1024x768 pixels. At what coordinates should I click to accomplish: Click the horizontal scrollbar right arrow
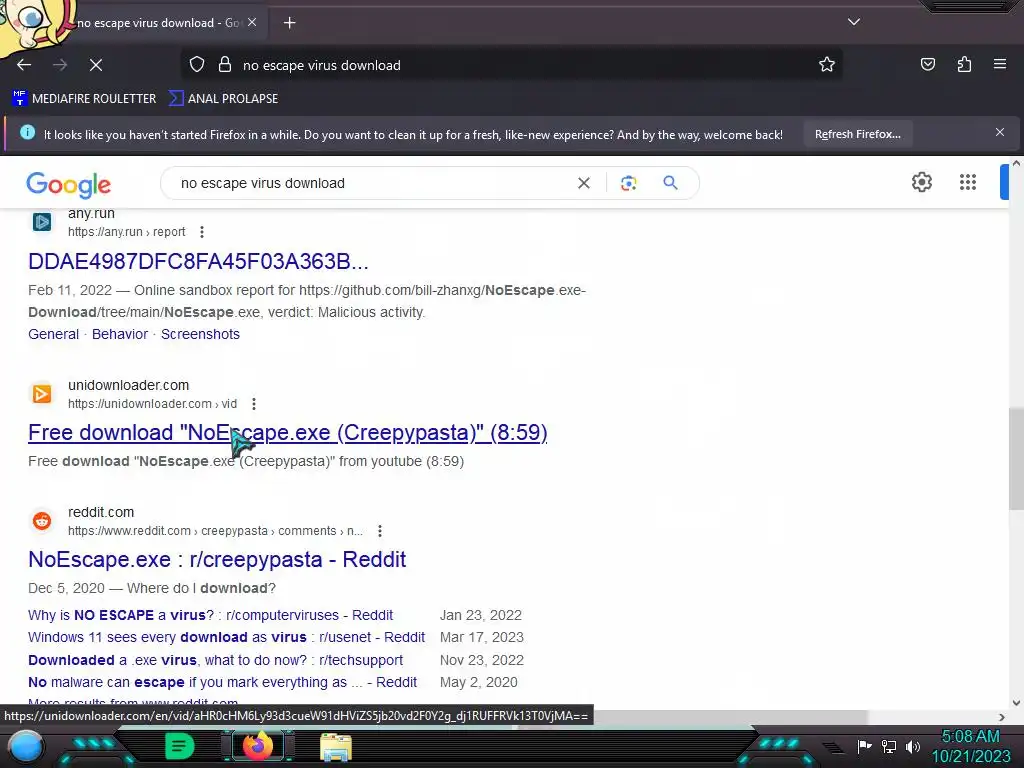coord(1002,717)
